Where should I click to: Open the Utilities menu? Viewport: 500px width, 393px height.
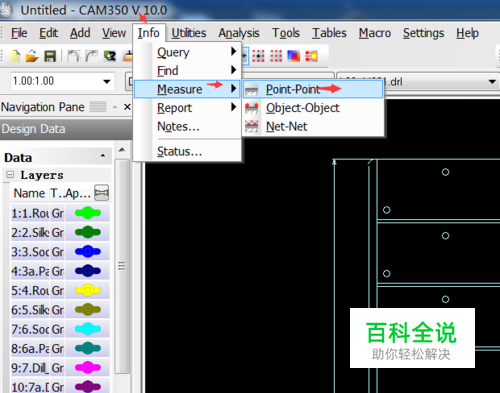tap(189, 33)
